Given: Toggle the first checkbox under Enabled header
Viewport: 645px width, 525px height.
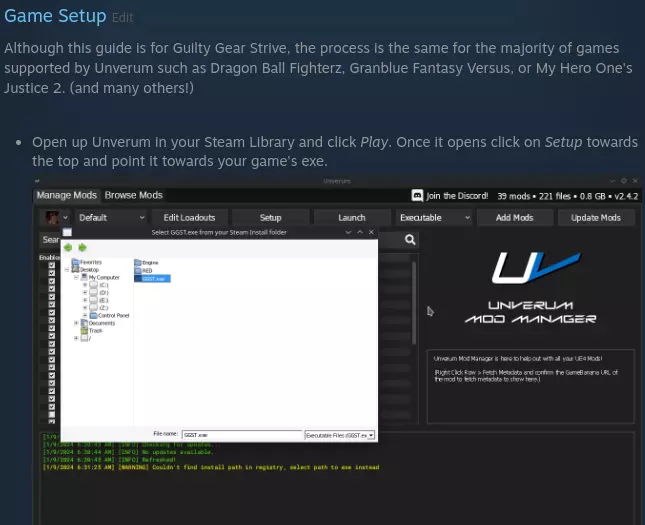Looking at the screenshot, I should point(52,265).
